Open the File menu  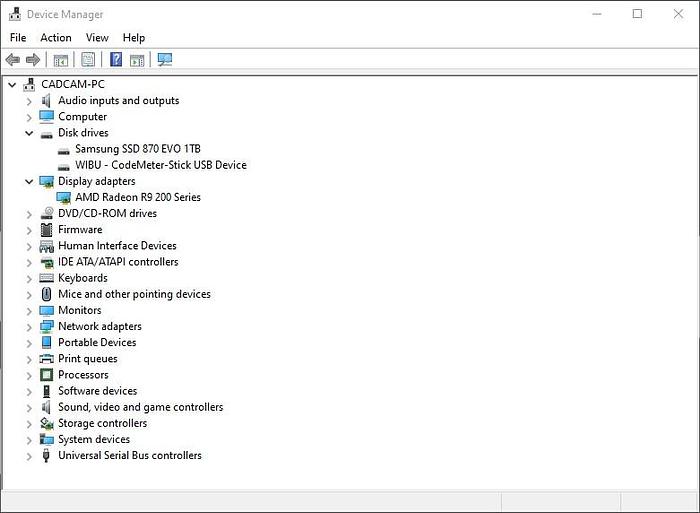click(18, 38)
